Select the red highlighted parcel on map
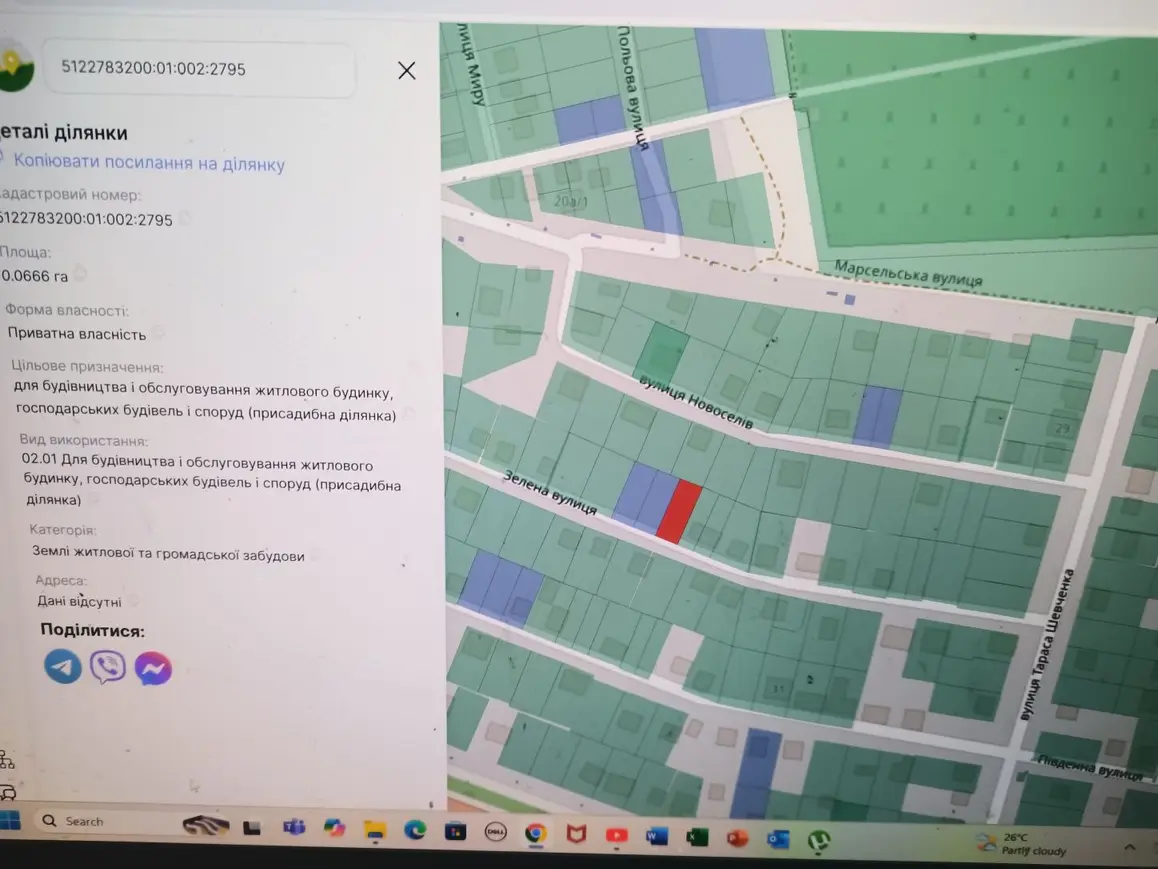 point(679,512)
